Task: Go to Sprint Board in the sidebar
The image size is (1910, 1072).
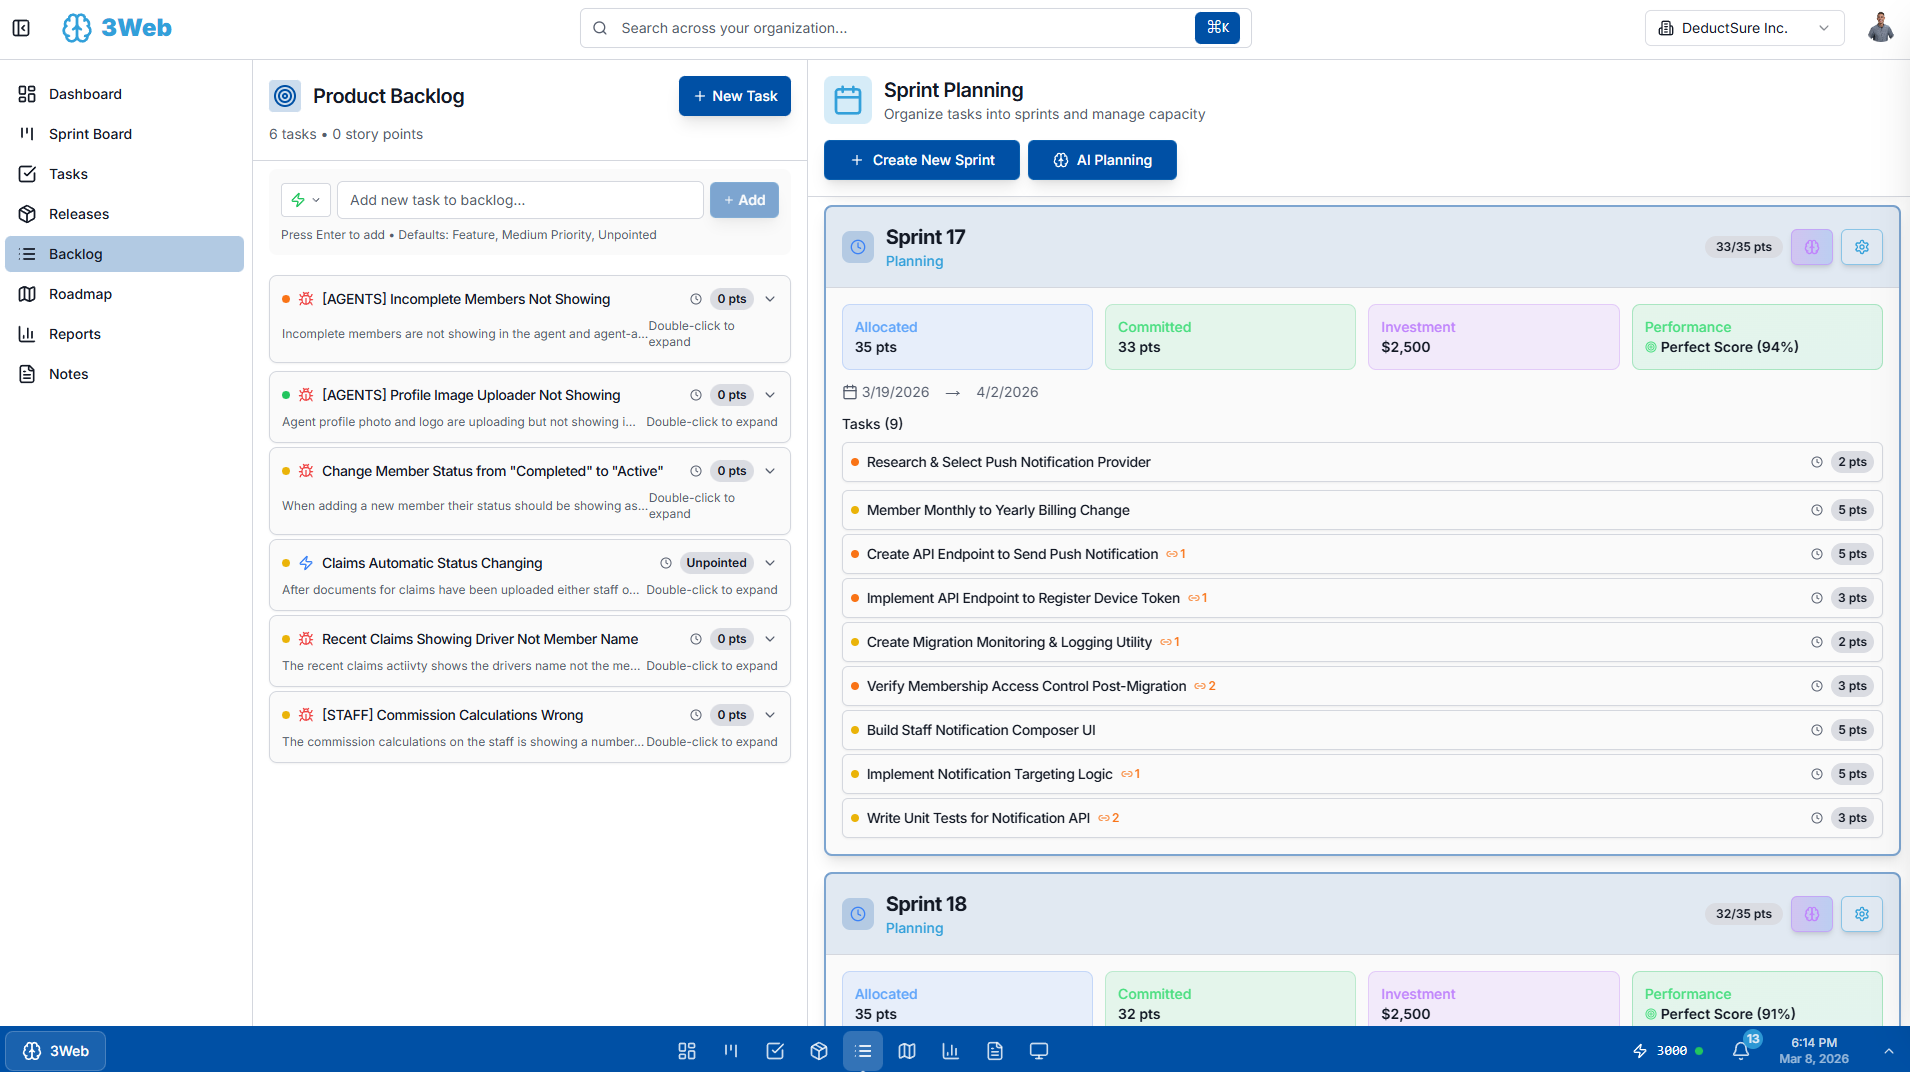Action: 90,134
